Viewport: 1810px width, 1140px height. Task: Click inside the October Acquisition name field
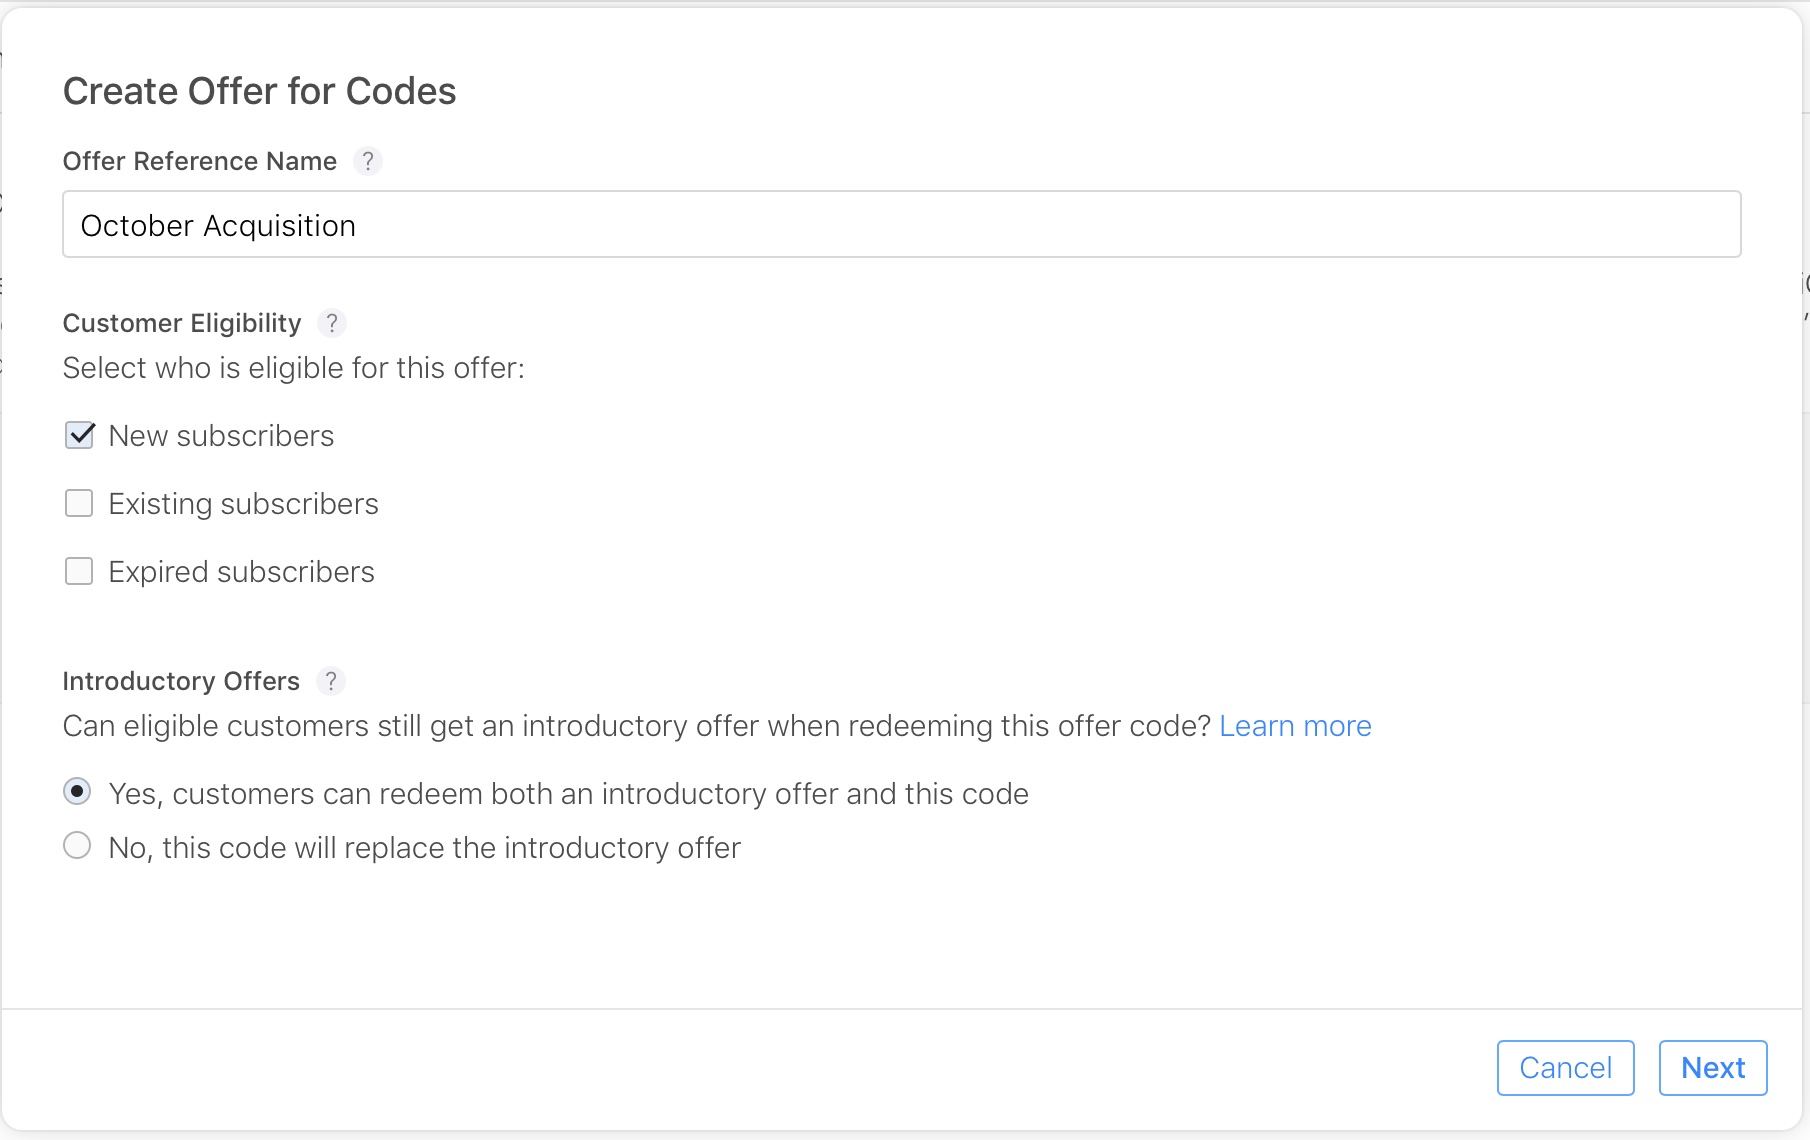(x=900, y=224)
